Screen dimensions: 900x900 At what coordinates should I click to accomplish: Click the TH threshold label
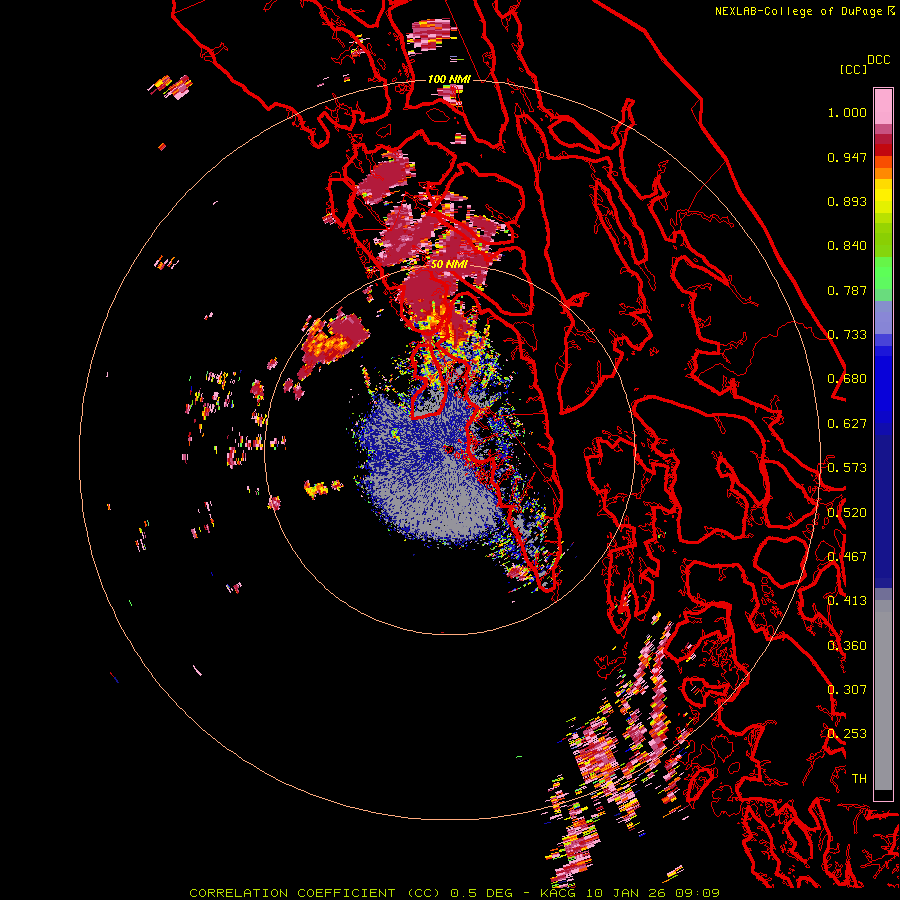click(x=859, y=779)
